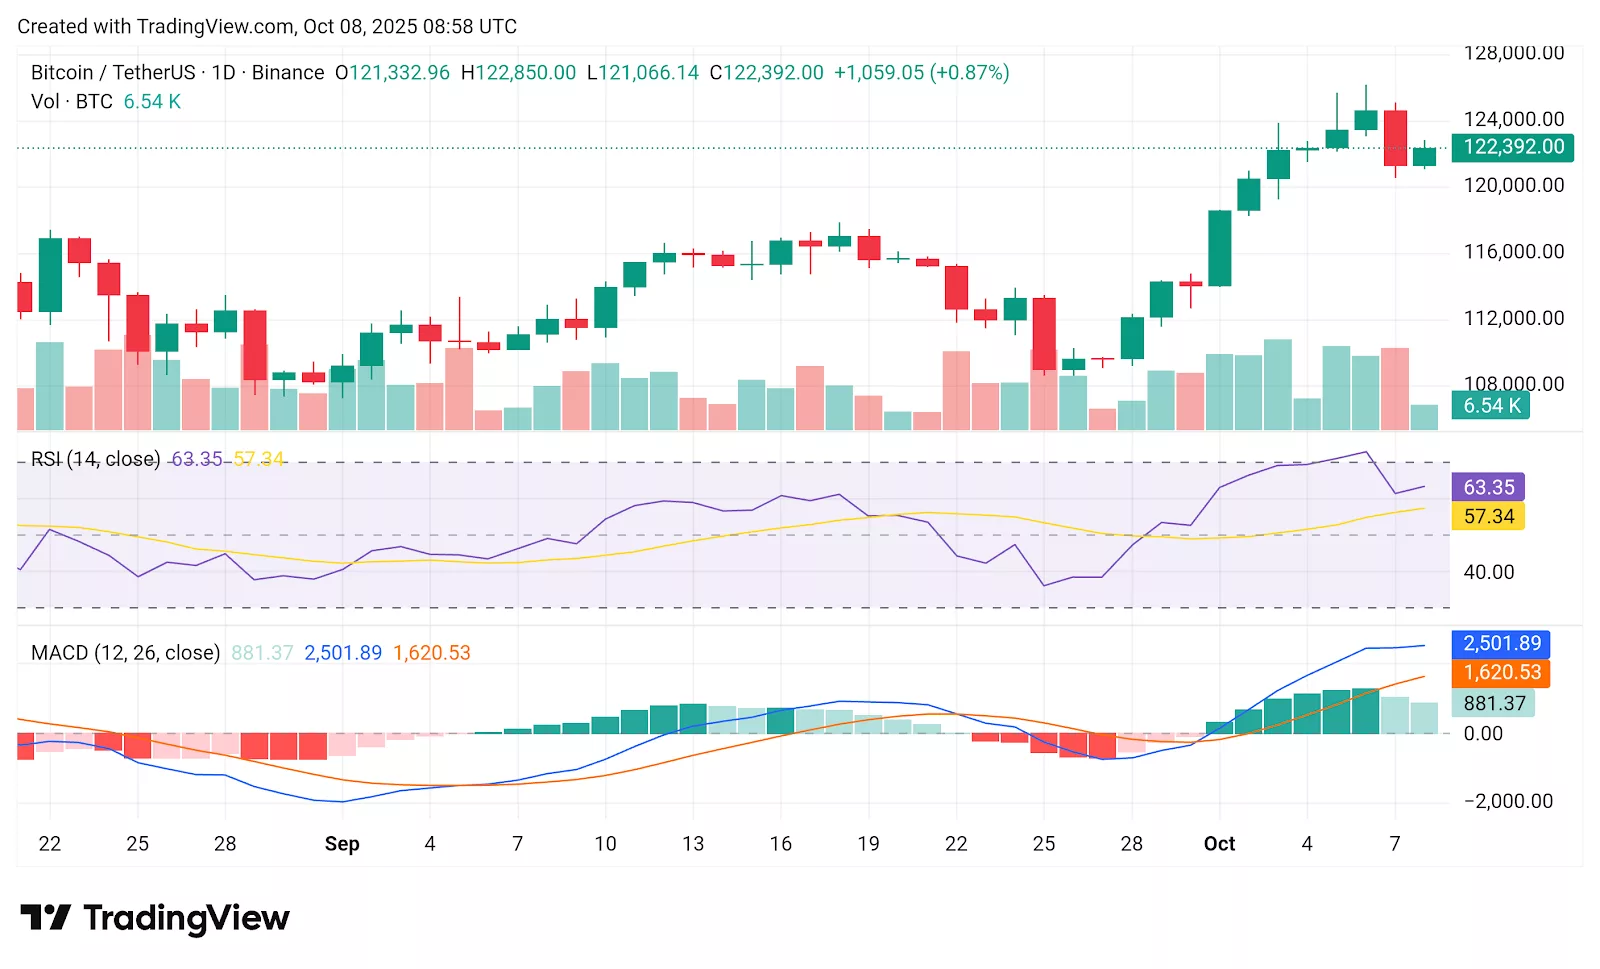The width and height of the screenshot is (1600, 969).
Task: Select the Sep label on the time axis
Action: pyautogui.click(x=343, y=844)
